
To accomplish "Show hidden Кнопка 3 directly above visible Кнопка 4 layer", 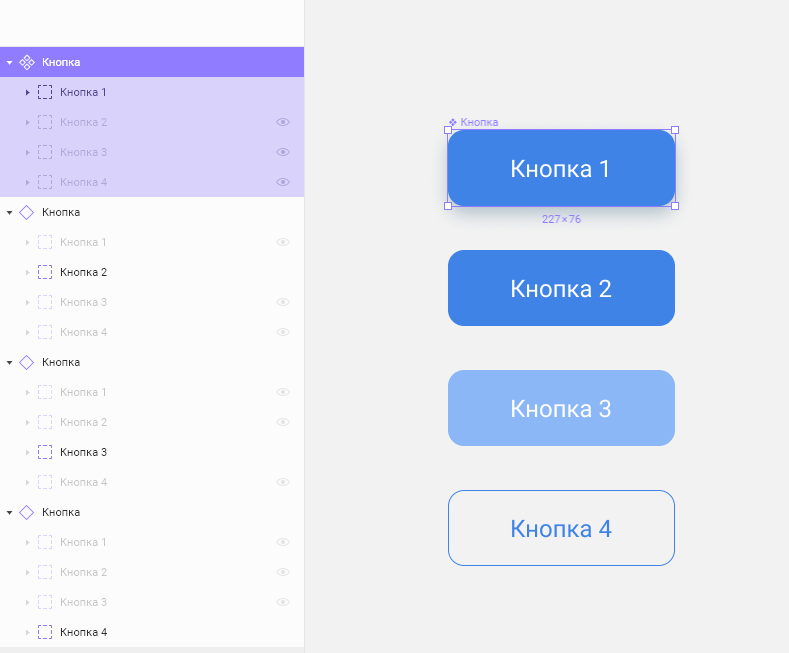I will (x=283, y=602).
